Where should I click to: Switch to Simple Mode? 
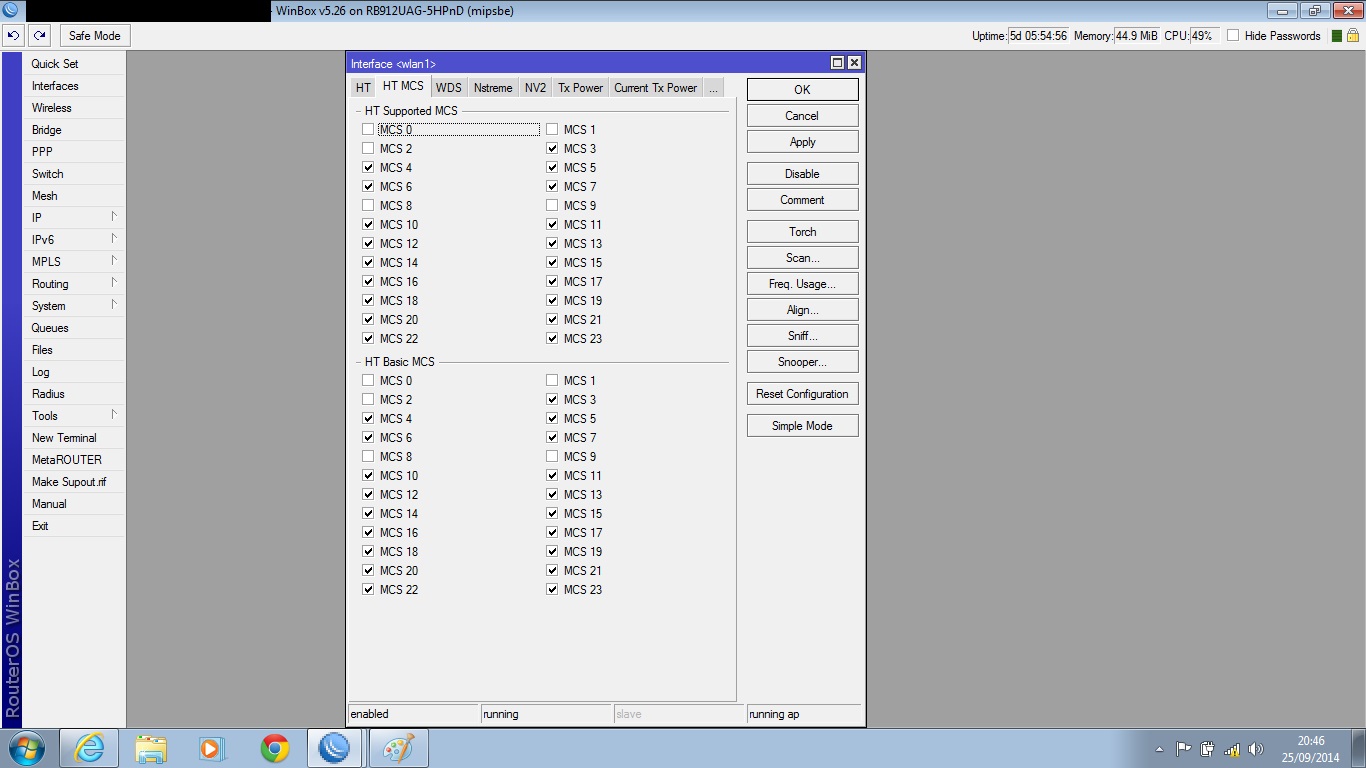802,426
